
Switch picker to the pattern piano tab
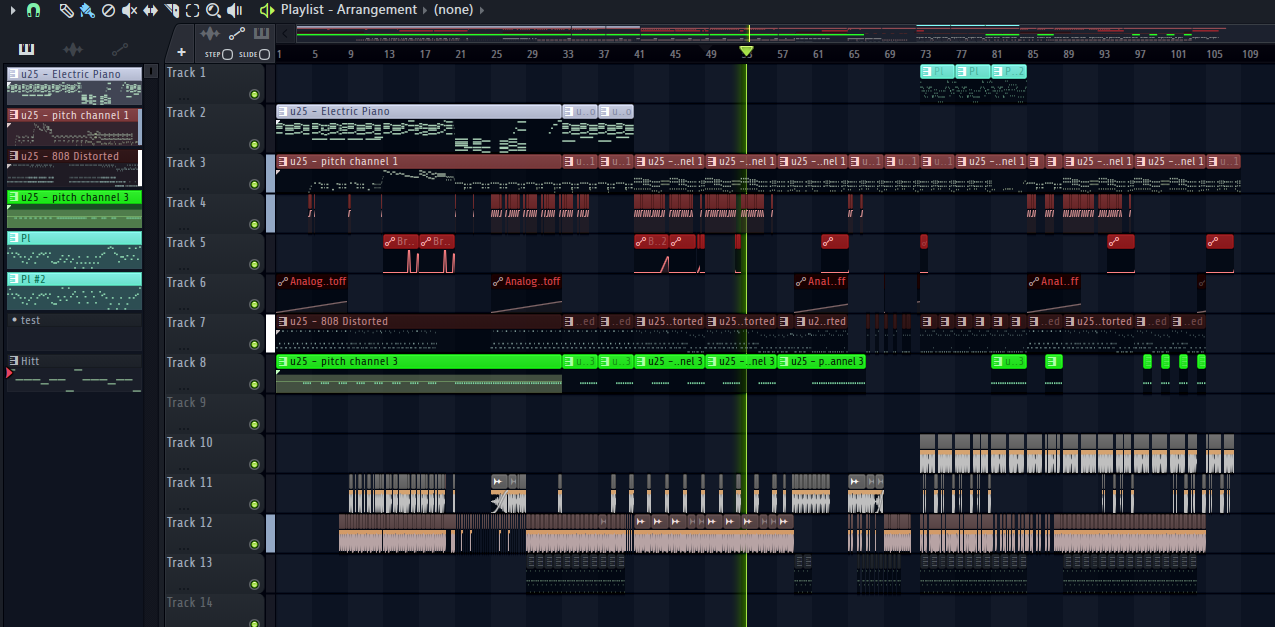(26, 49)
